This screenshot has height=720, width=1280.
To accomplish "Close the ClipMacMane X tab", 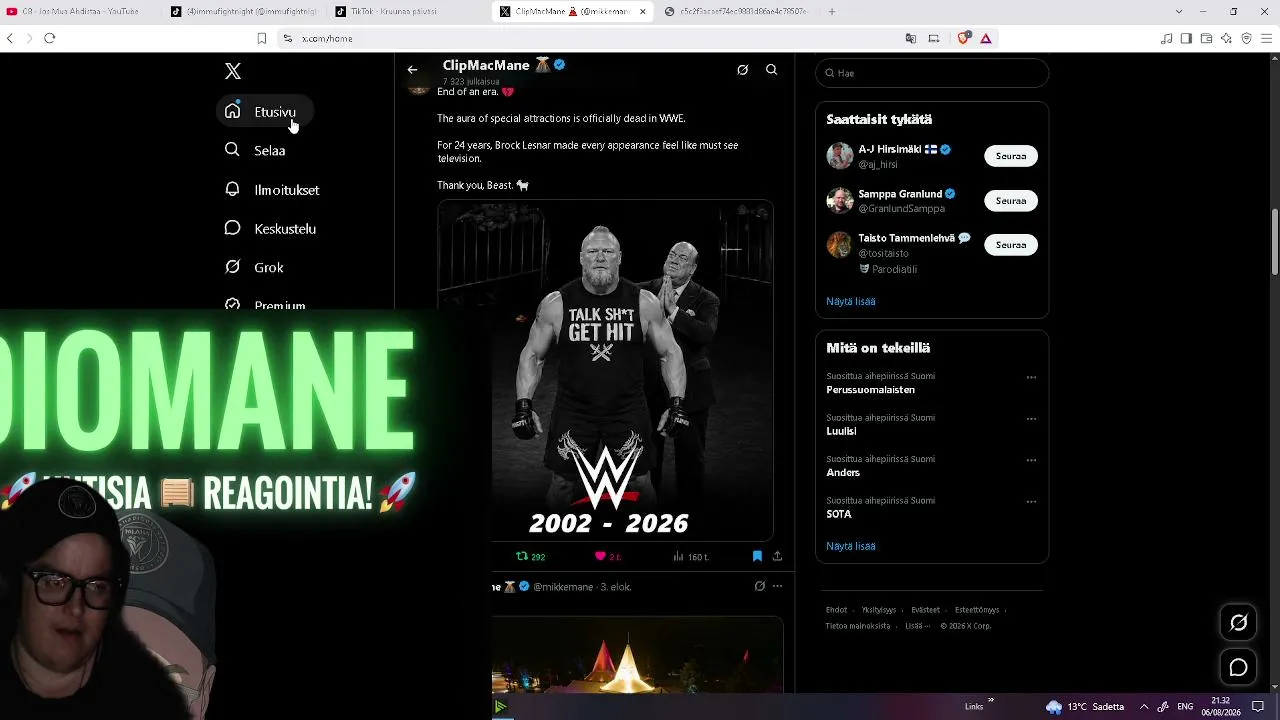I will (x=642, y=12).
